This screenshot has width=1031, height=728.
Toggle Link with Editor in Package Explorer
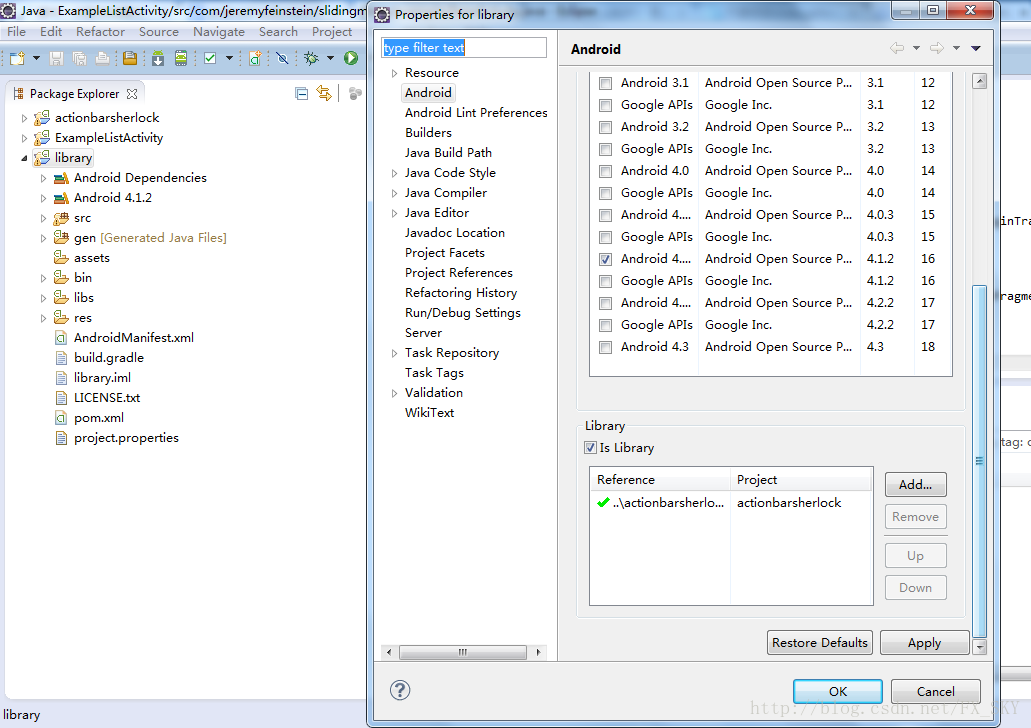(324, 93)
